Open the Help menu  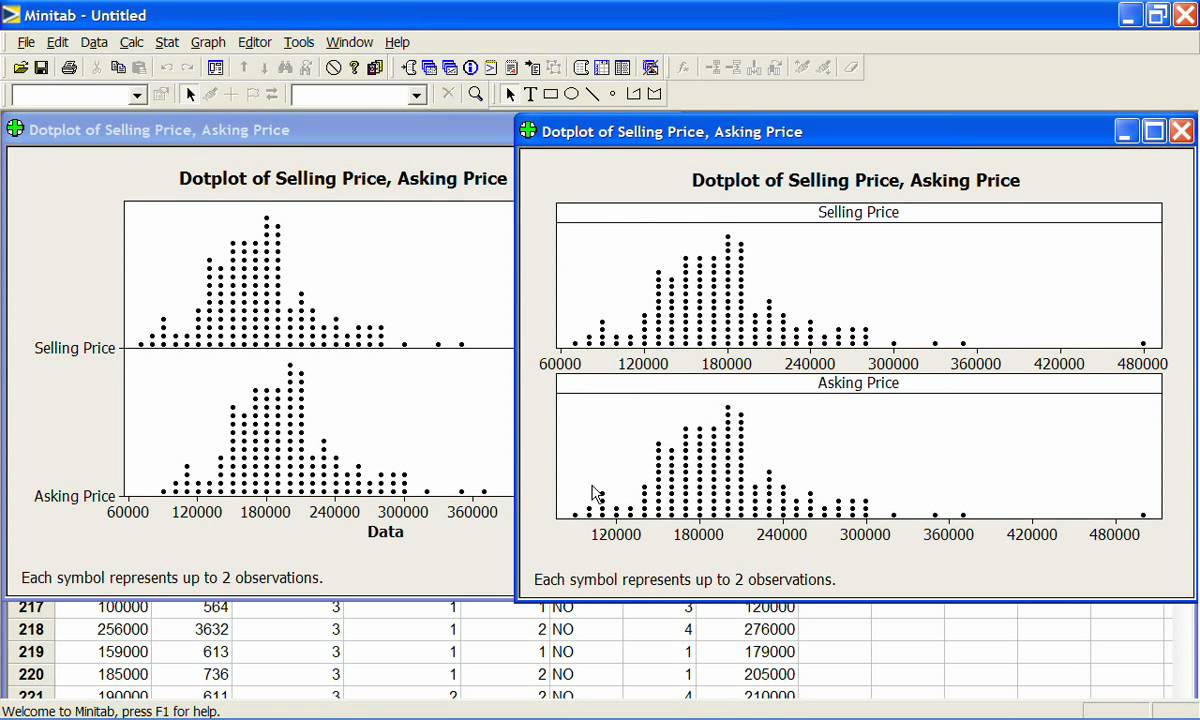[x=397, y=42]
